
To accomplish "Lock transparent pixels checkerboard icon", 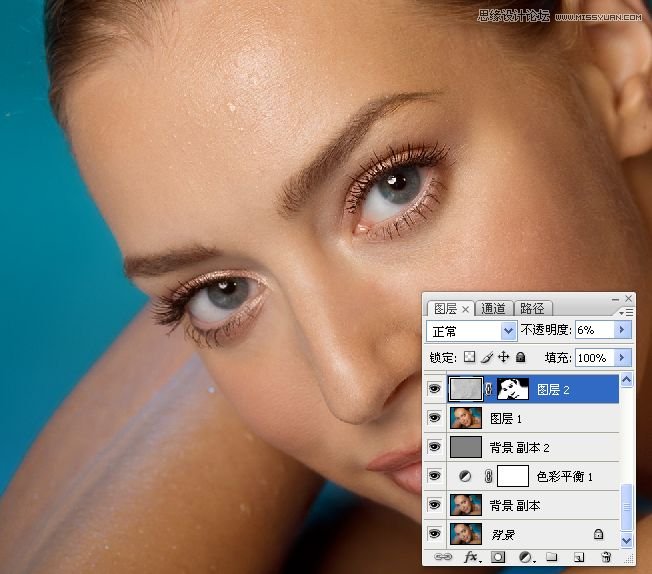I will tap(469, 357).
